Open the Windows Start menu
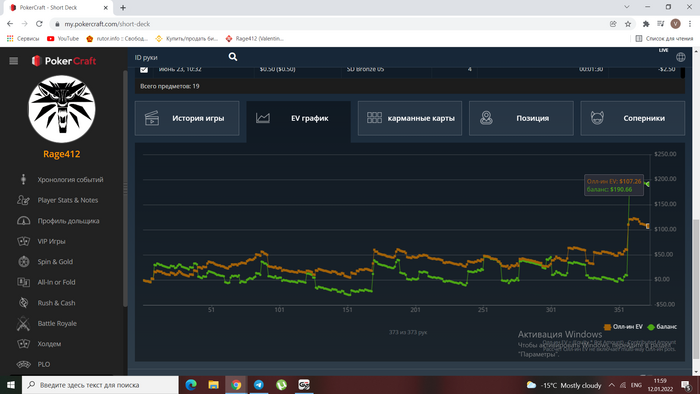The image size is (700, 394). point(11,385)
